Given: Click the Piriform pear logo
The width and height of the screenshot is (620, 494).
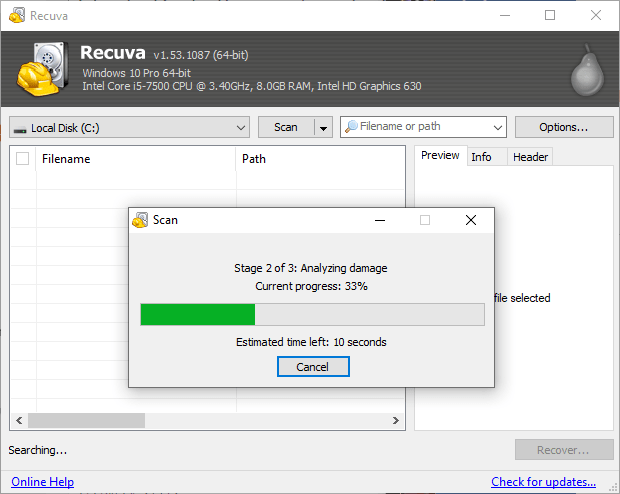Looking at the screenshot, I should (x=587, y=70).
